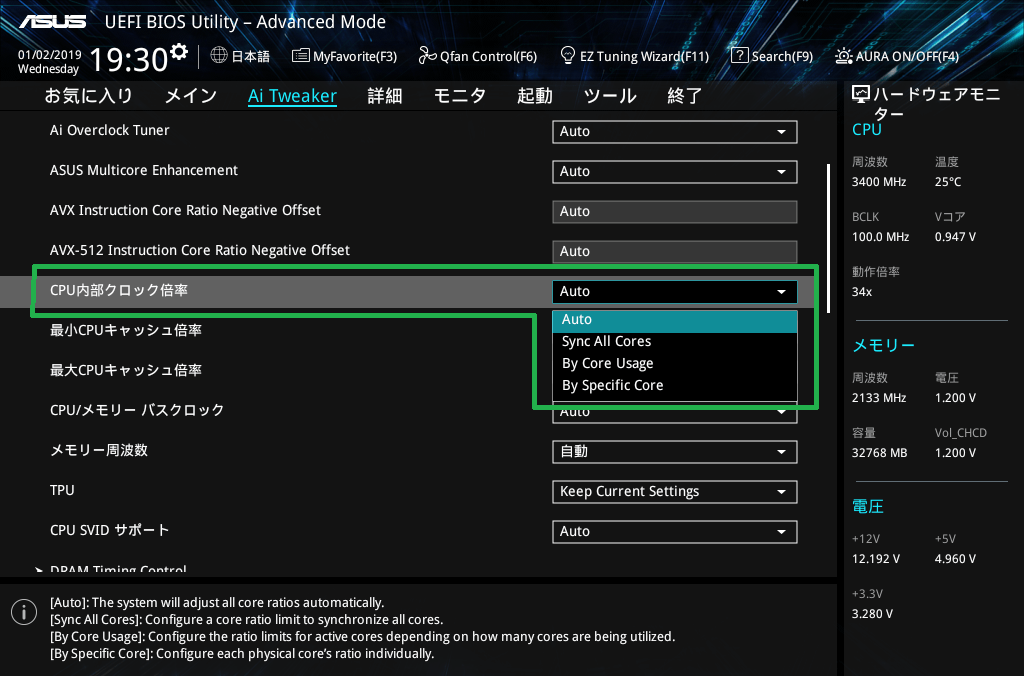1024x676 pixels.
Task: Click the 32768 MB memory capacity value
Action: pos(880,453)
